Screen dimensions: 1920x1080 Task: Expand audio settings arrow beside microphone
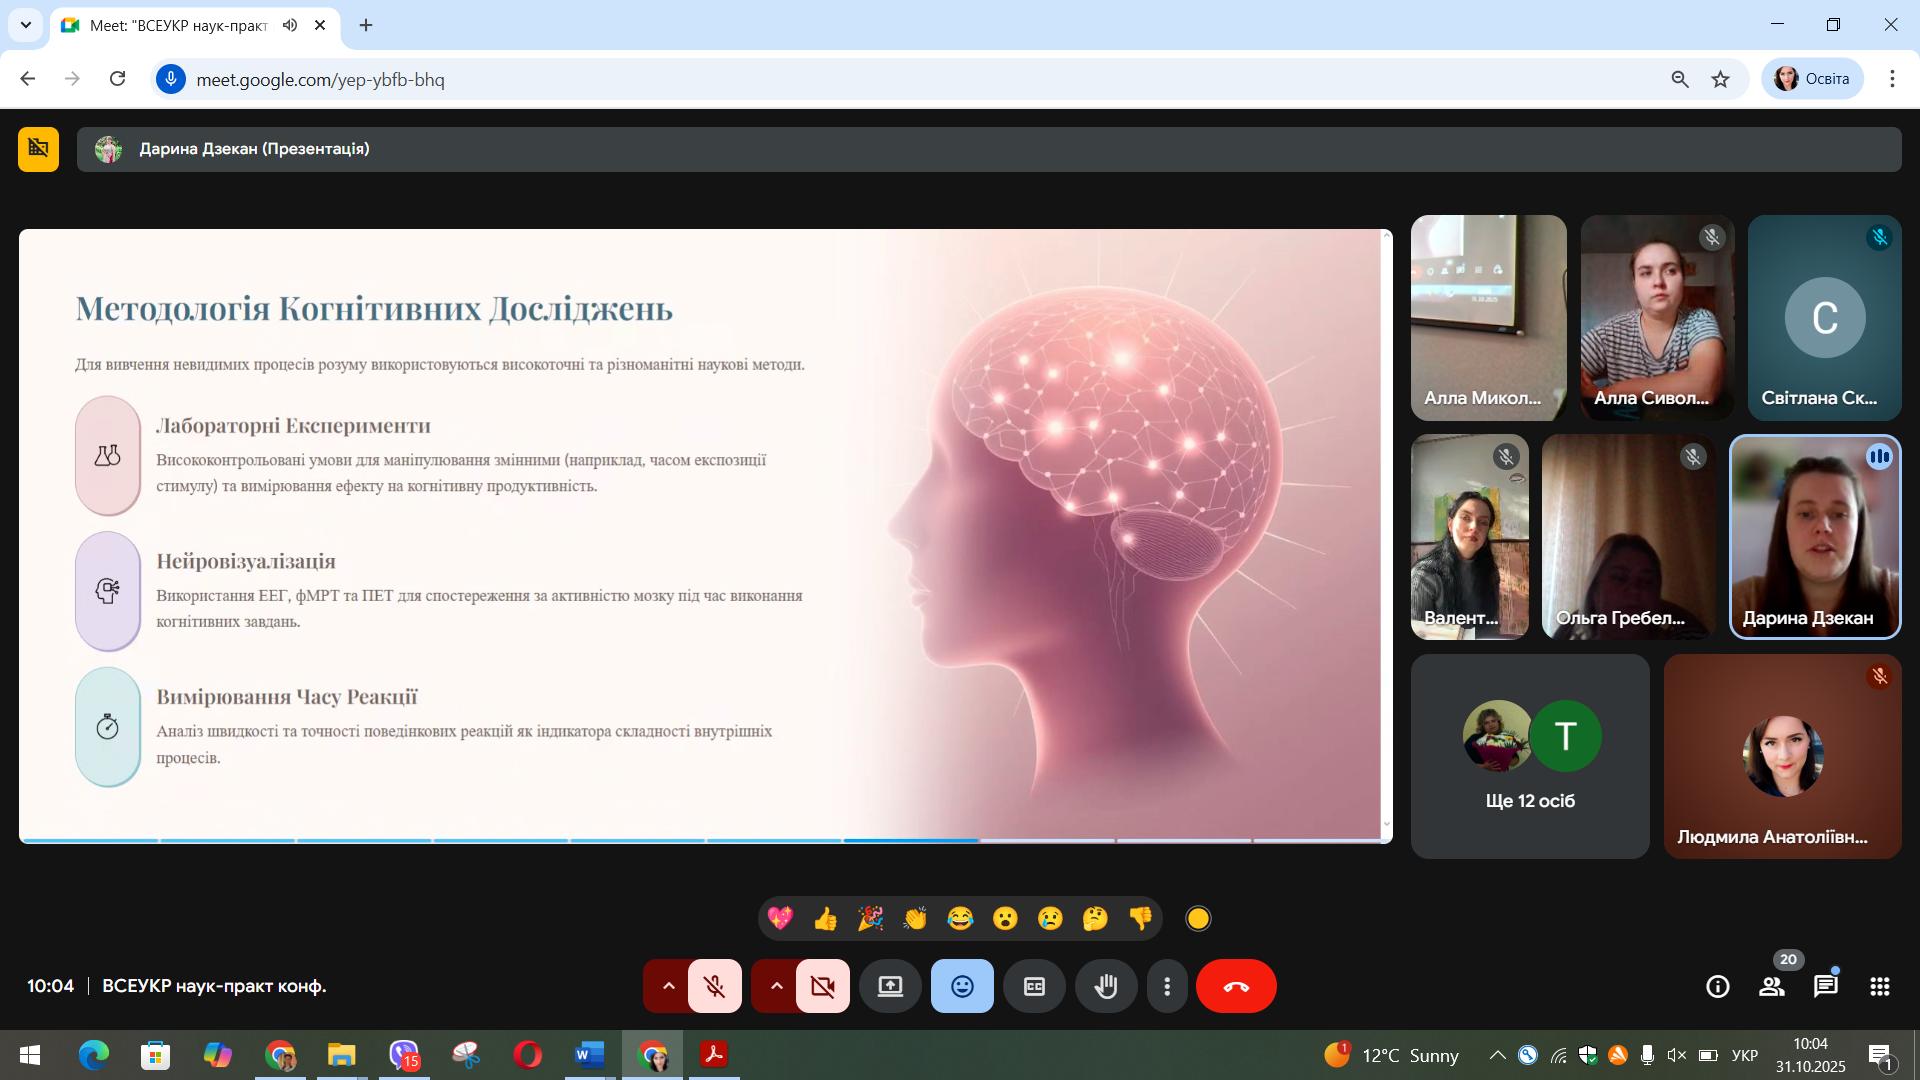[x=668, y=986]
